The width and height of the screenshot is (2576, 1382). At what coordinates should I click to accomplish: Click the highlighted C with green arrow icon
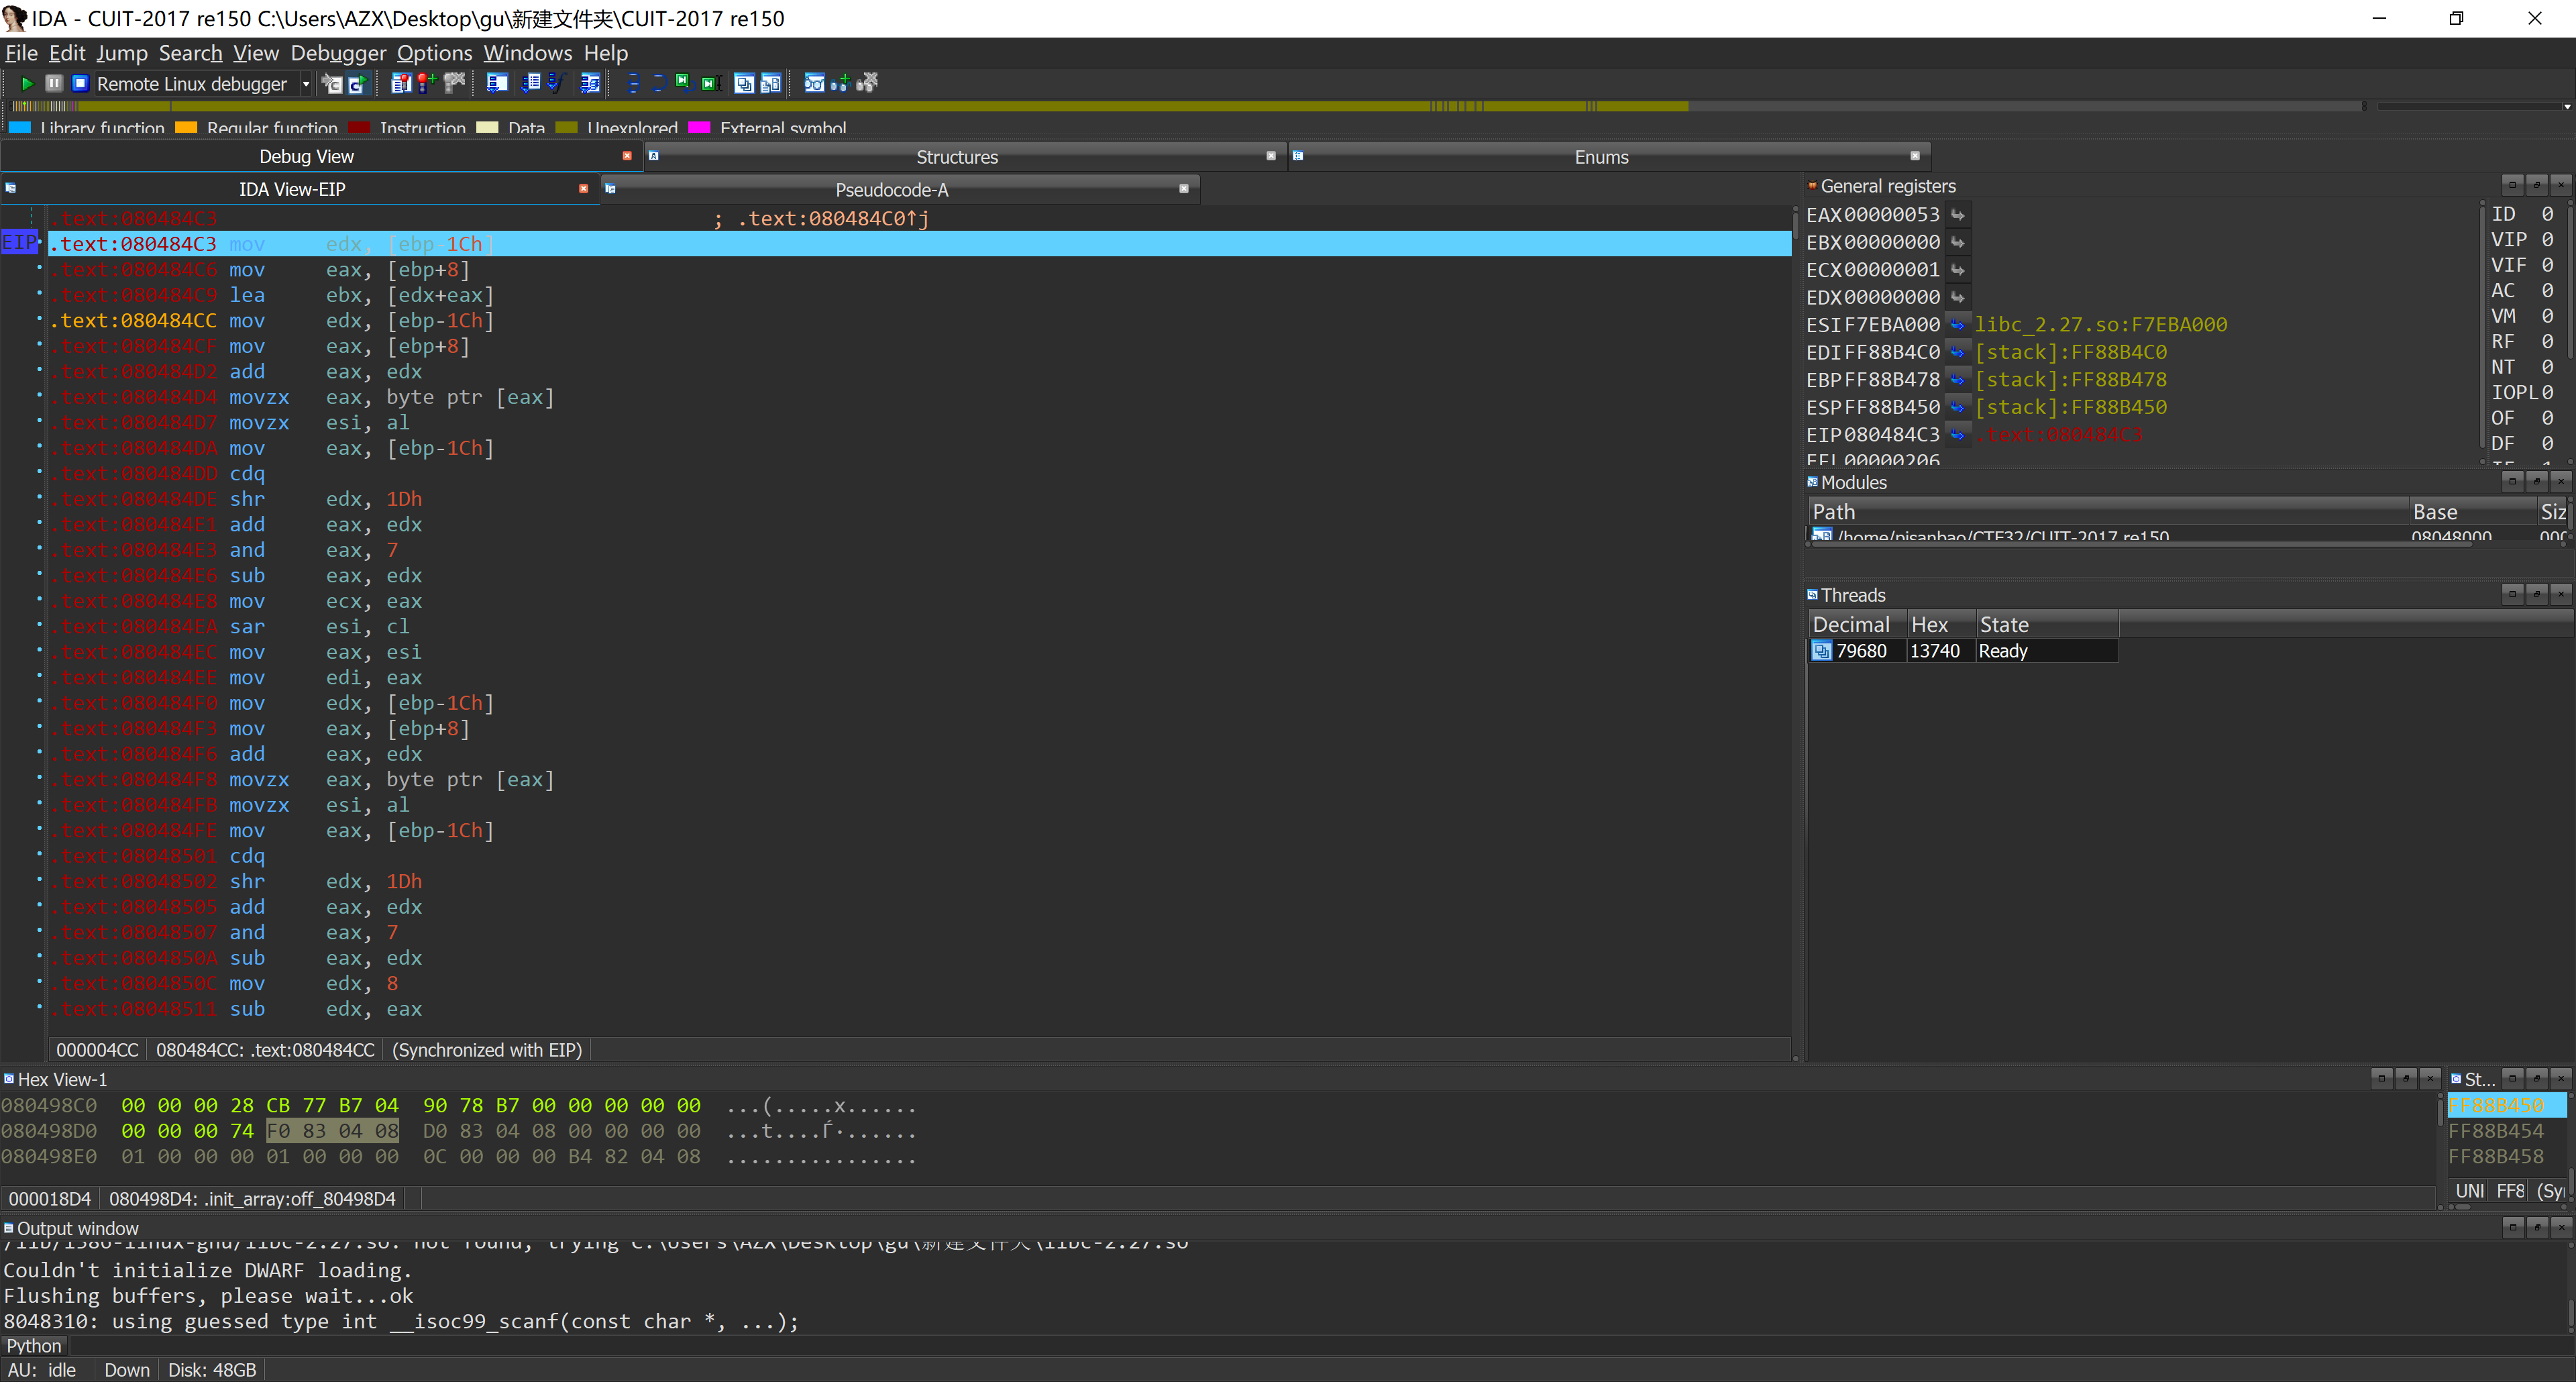358,84
